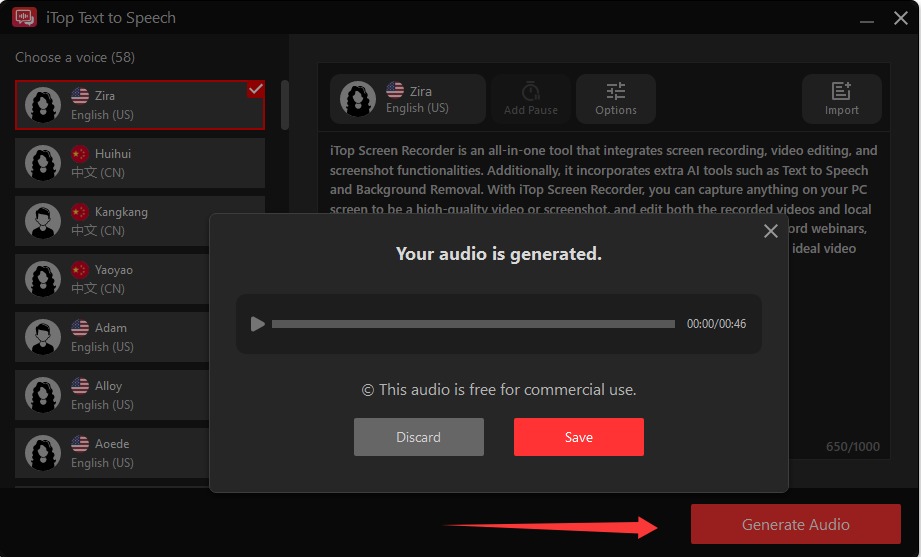921x557 pixels.
Task: Pick the Yaoyao voice
Action: coord(112,279)
